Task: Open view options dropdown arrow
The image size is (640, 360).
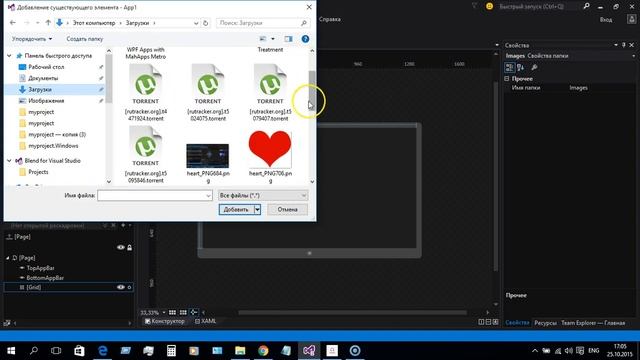Action: (273, 39)
